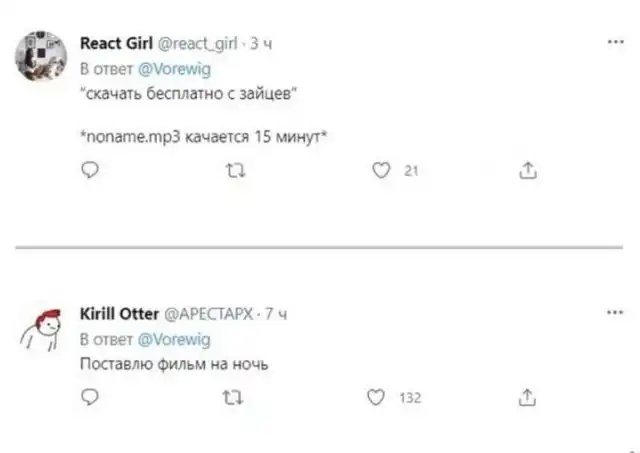Image resolution: width=640 pixels, height=453 pixels.
Task: Click the @Vorewig mention in Kirill Otter's reply
Action: click(173, 339)
